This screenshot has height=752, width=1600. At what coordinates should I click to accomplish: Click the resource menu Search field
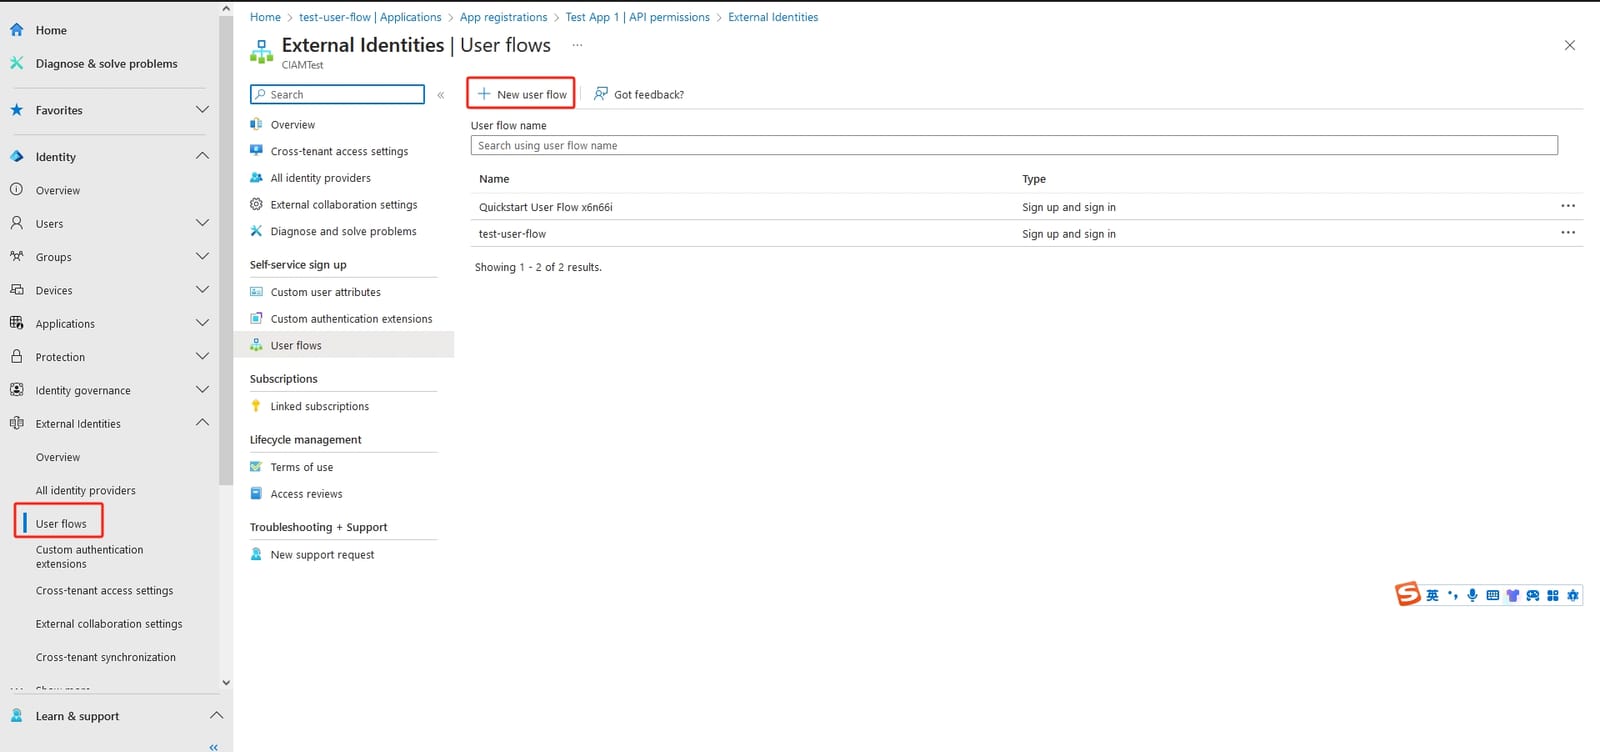tap(337, 94)
